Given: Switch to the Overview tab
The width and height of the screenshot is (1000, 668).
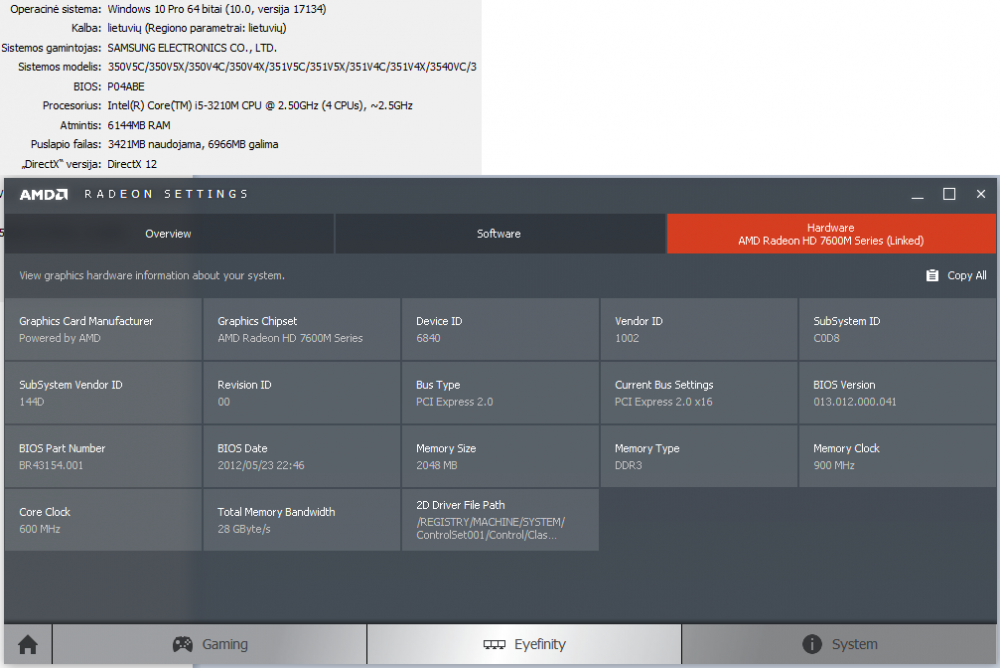Looking at the screenshot, I should [168, 234].
